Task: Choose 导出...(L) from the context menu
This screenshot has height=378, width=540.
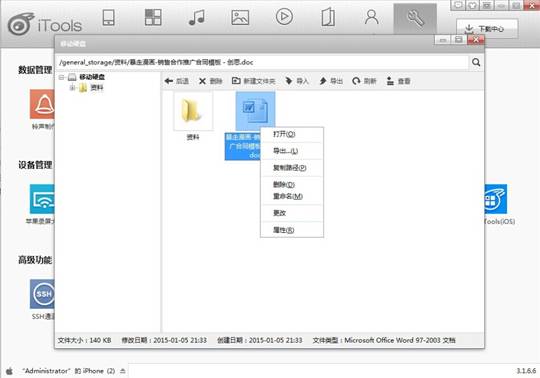Action: pyautogui.click(x=292, y=151)
